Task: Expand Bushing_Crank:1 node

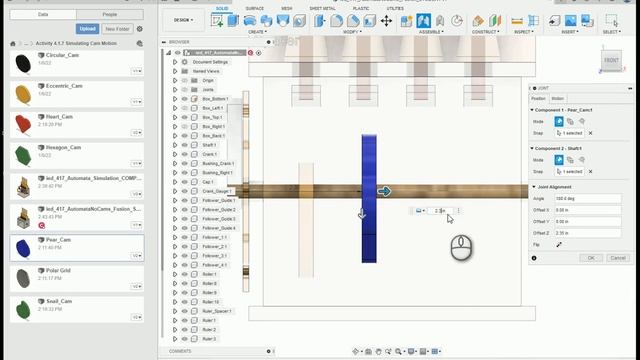Action: click(x=175, y=163)
